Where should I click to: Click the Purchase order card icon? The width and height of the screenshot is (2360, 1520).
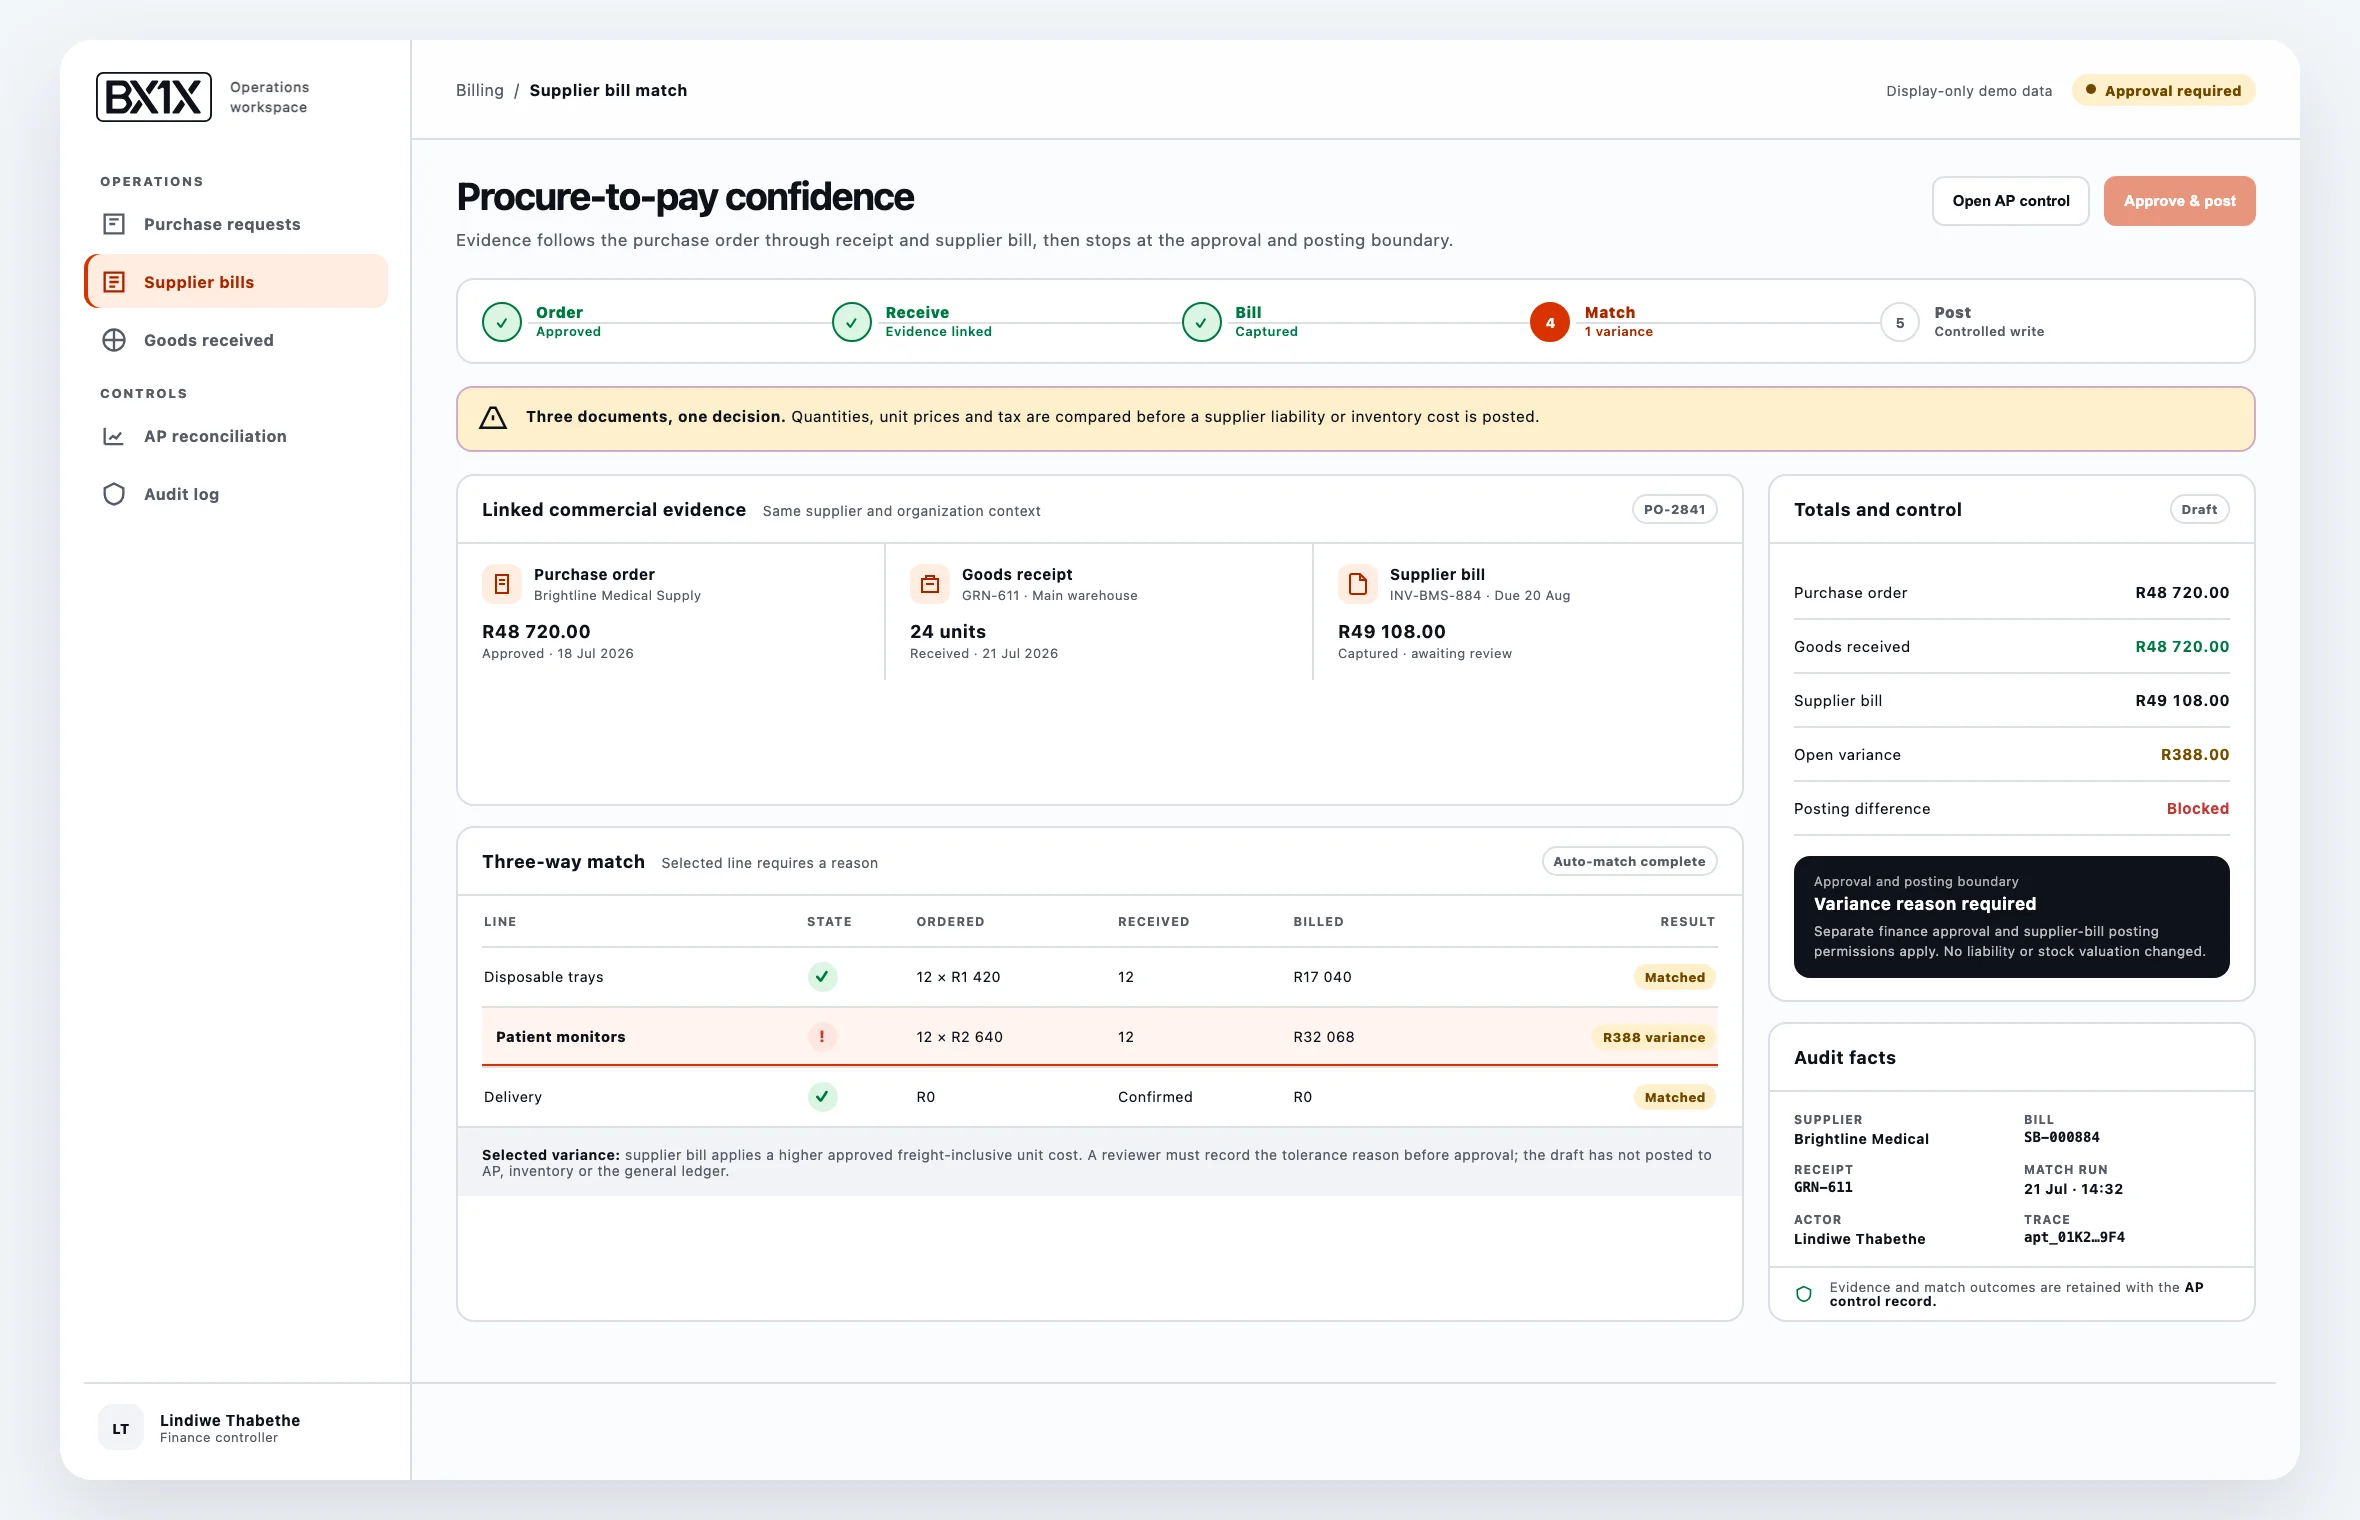click(x=502, y=584)
